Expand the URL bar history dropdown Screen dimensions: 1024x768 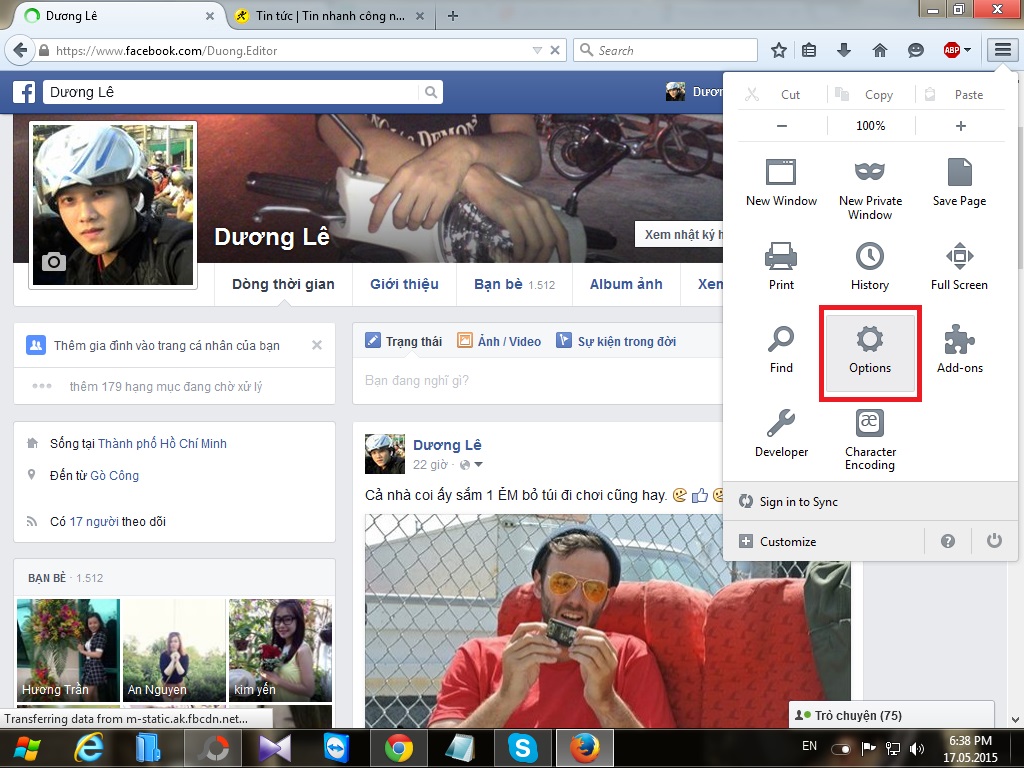tap(537, 50)
